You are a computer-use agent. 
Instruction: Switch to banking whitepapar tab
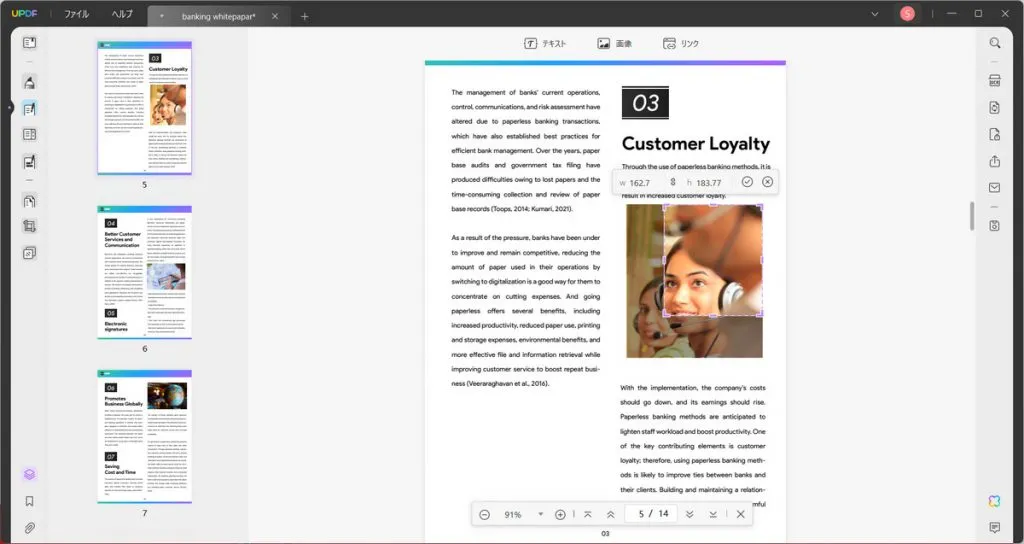(218, 16)
